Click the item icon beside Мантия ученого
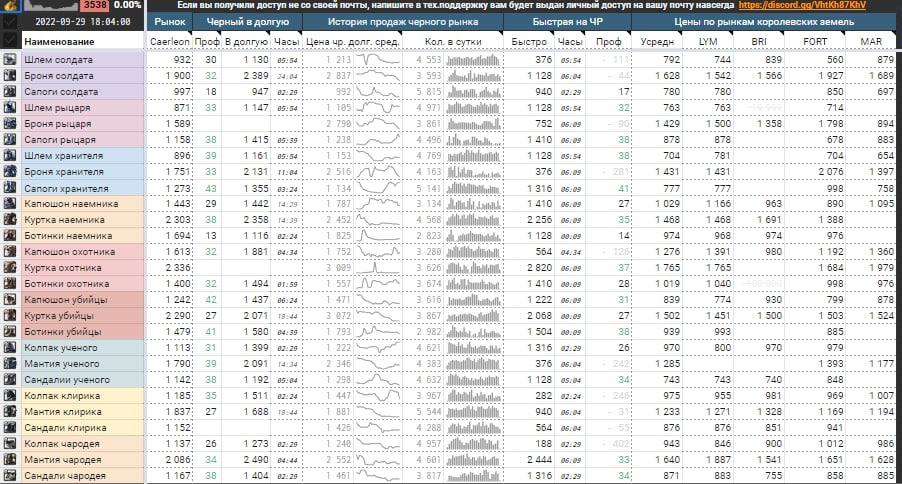 (10, 364)
